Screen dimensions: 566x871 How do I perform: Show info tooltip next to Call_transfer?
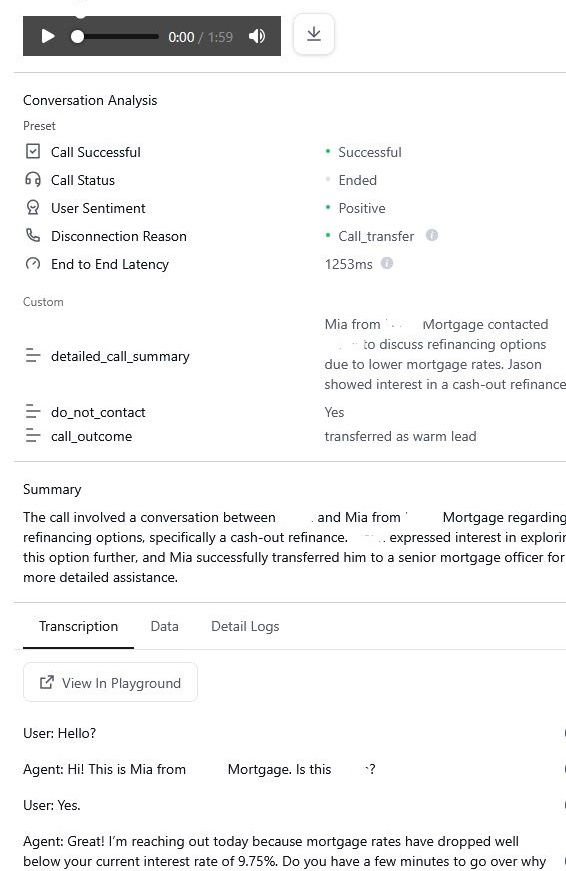coord(432,235)
